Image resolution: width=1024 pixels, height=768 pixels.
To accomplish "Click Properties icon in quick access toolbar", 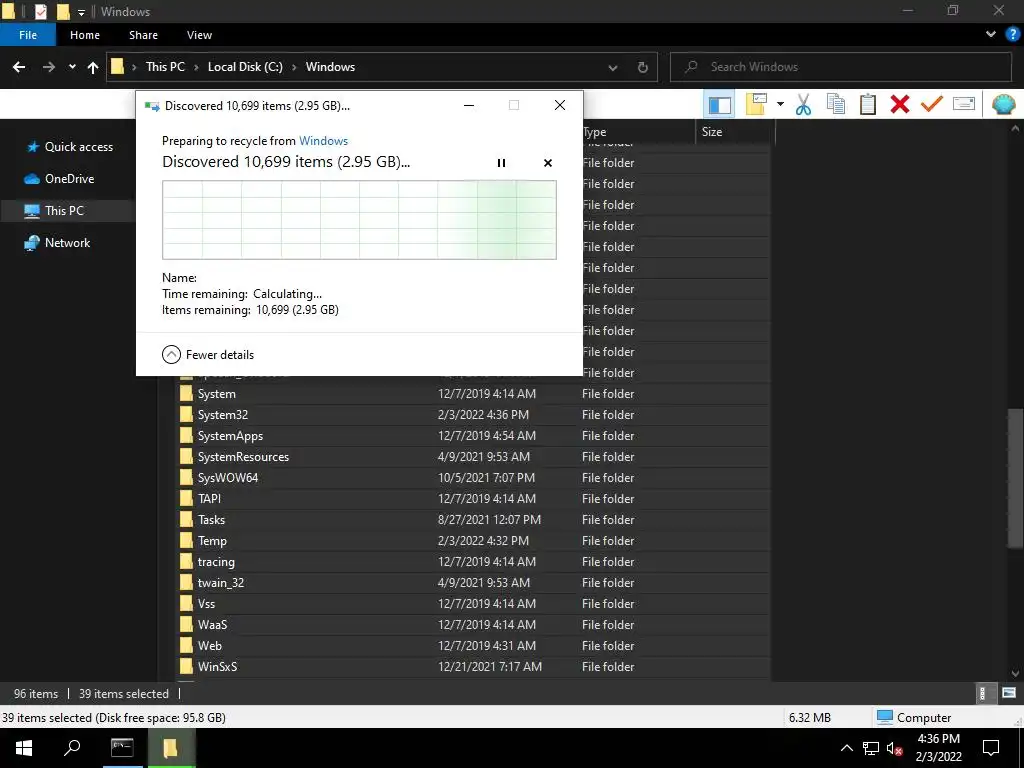I will [40, 11].
